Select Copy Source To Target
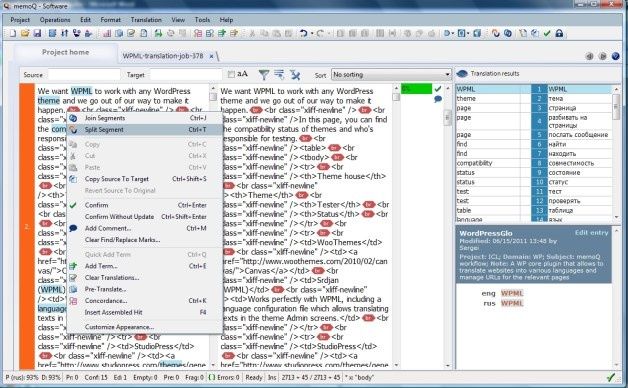 (145, 179)
